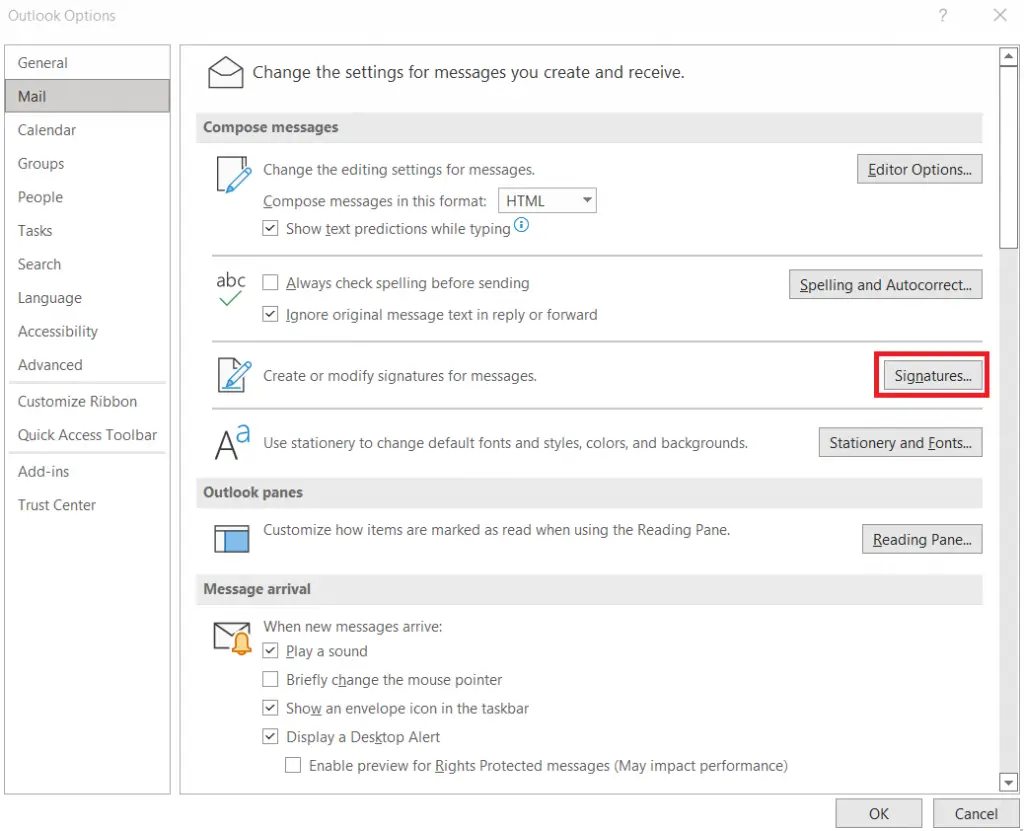Click the stationery fonts 'Aa' icon

pyautogui.click(x=232, y=442)
